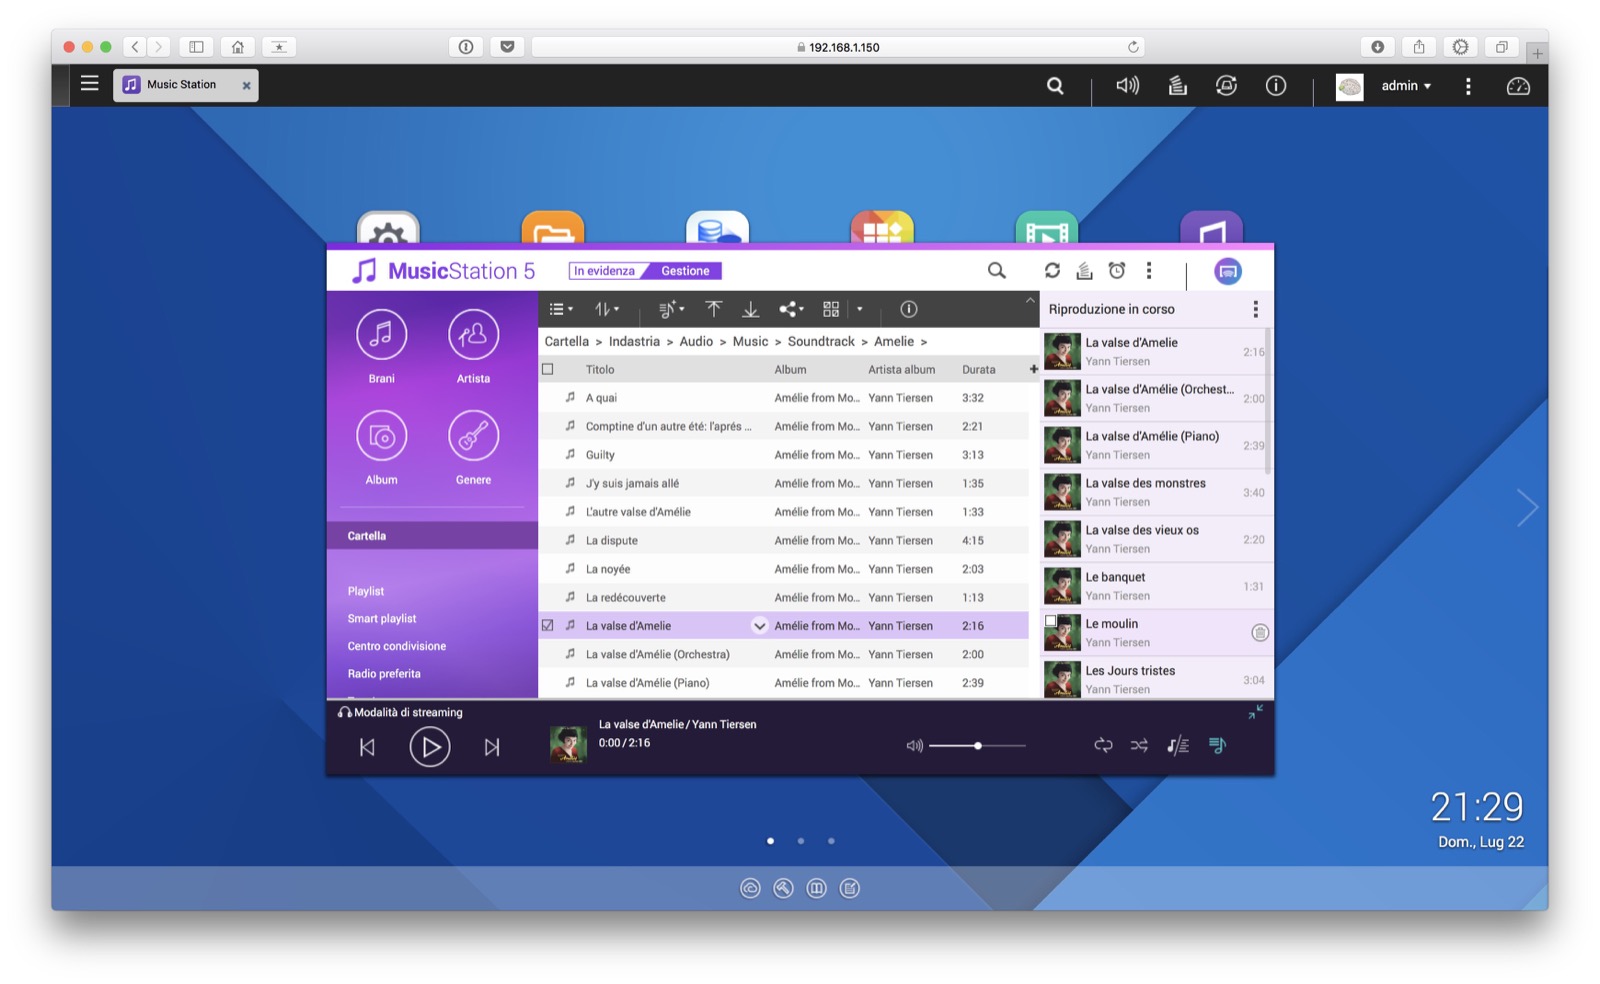The height and width of the screenshot is (984, 1600).
Task: Switch to the Gestione tab
Action: pos(685,271)
